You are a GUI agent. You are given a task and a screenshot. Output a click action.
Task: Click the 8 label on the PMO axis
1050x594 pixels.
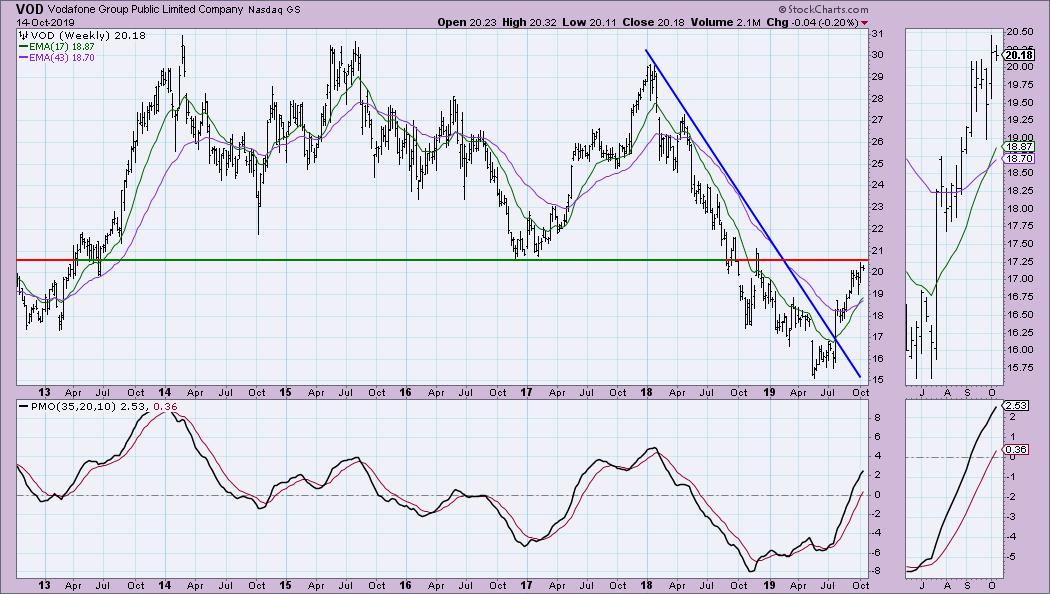tap(875, 418)
